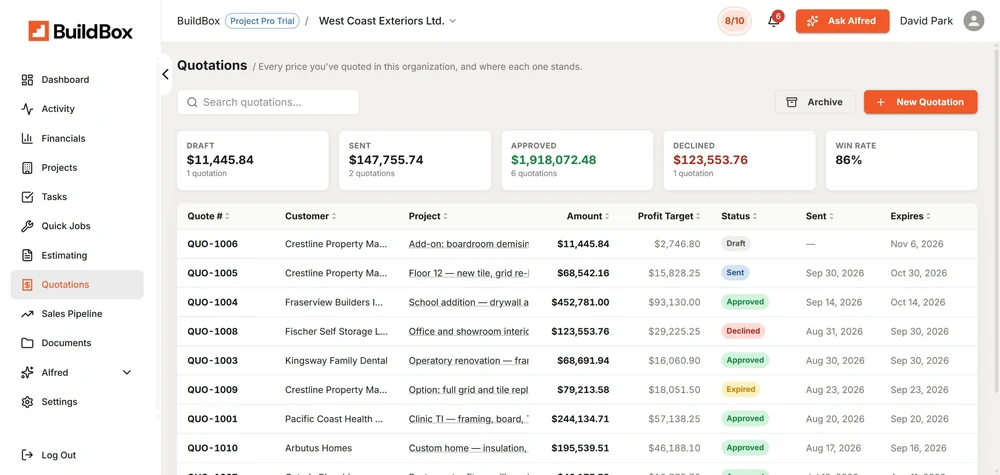
Task: Sort by Profit Target column
Action: (669, 216)
